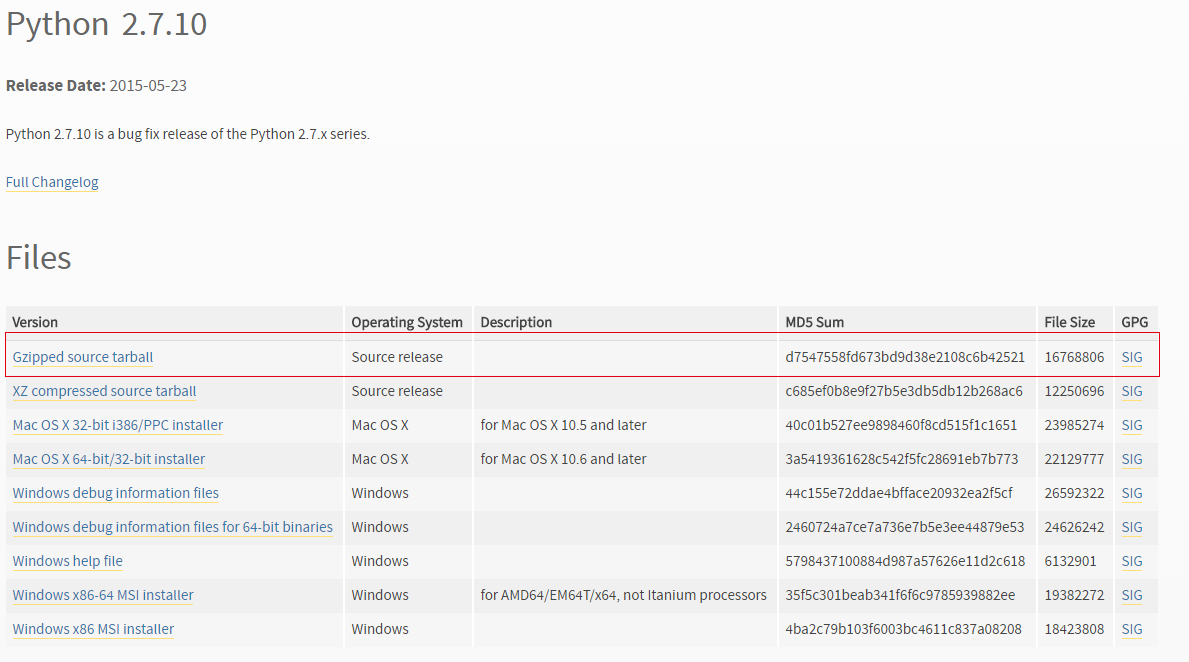This screenshot has height=662, width=1189.
Task: Open SIG link for Mac 64-bit/32-bit installer
Action: (1131, 460)
